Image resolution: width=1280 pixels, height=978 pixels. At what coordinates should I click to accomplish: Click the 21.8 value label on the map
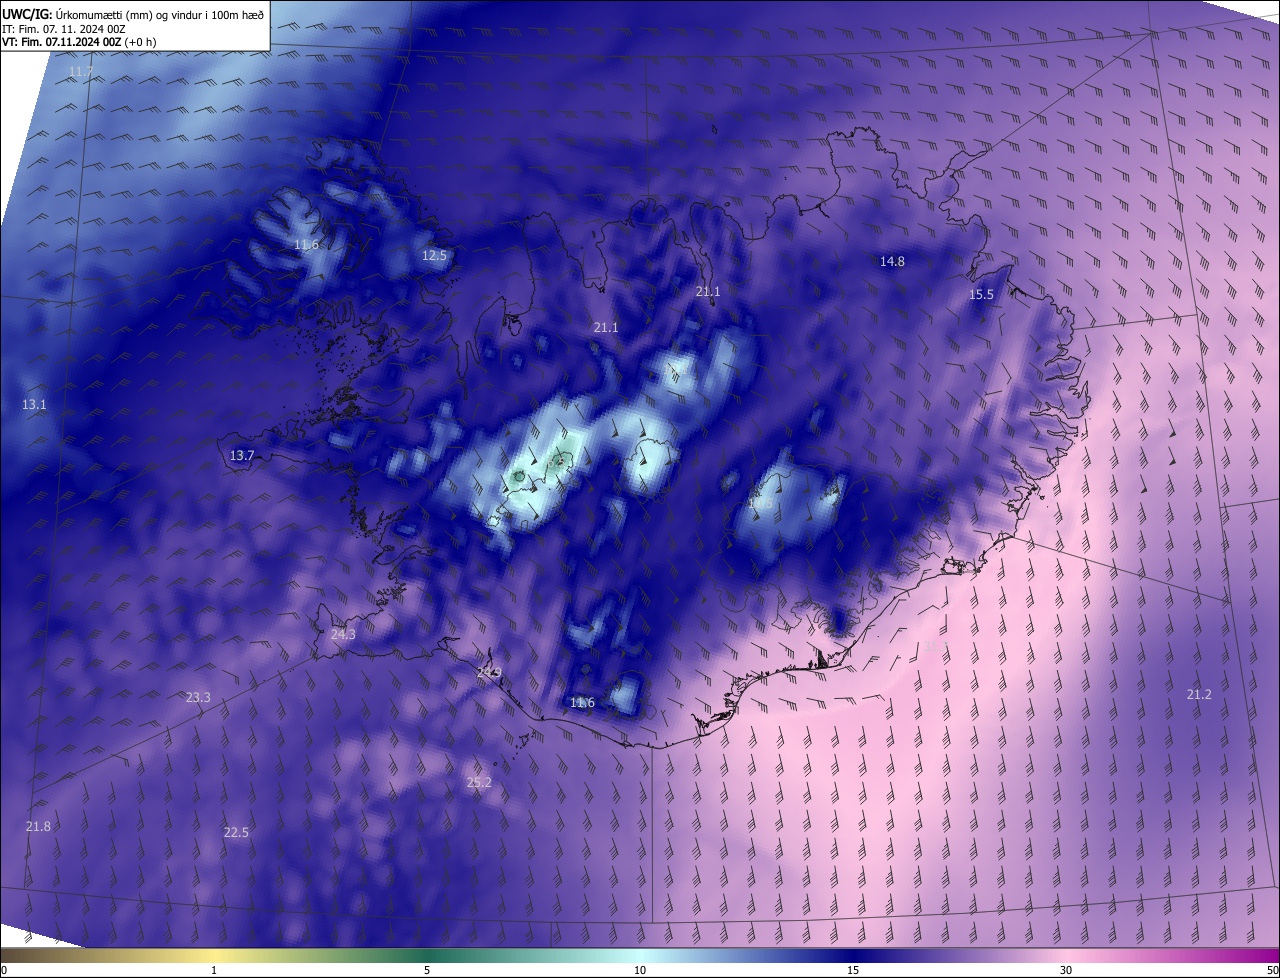pos(38,826)
